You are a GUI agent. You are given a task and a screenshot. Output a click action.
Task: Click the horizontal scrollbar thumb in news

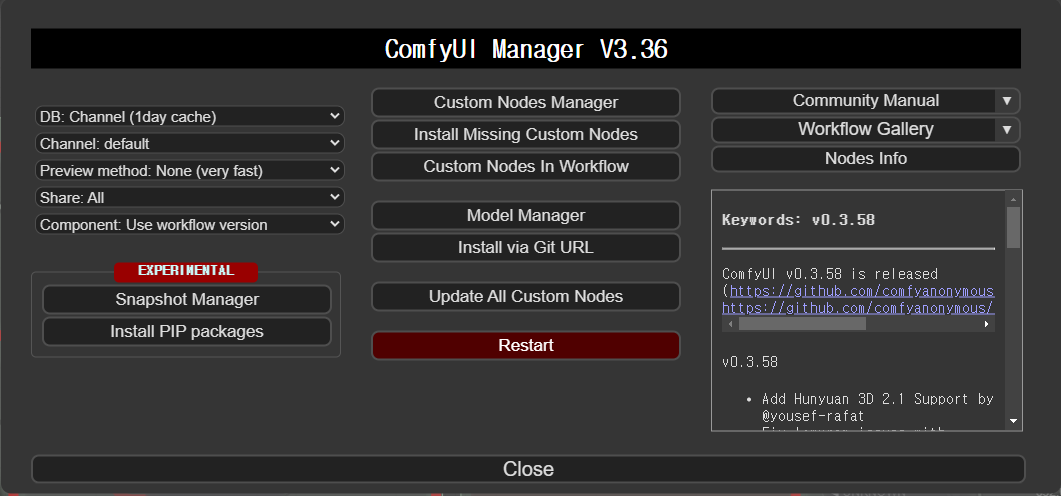802,324
